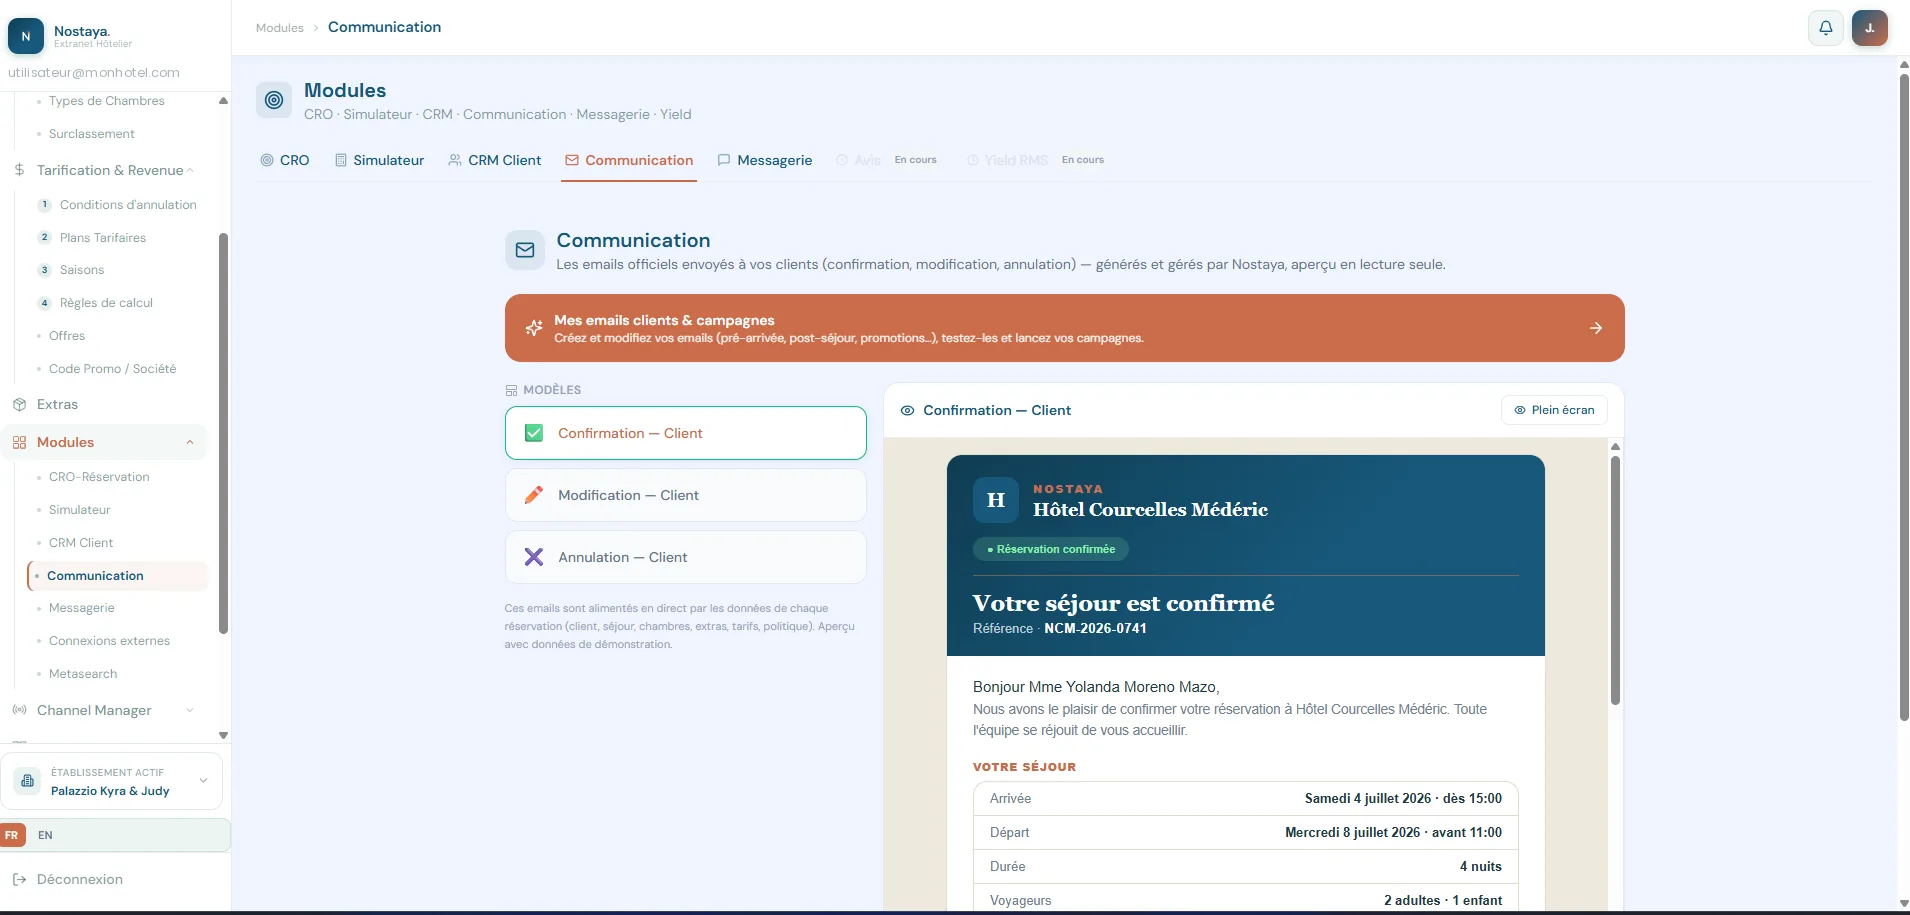This screenshot has height=915, width=1910.
Task: Open Surclassement in sidebar
Action: click(x=92, y=134)
